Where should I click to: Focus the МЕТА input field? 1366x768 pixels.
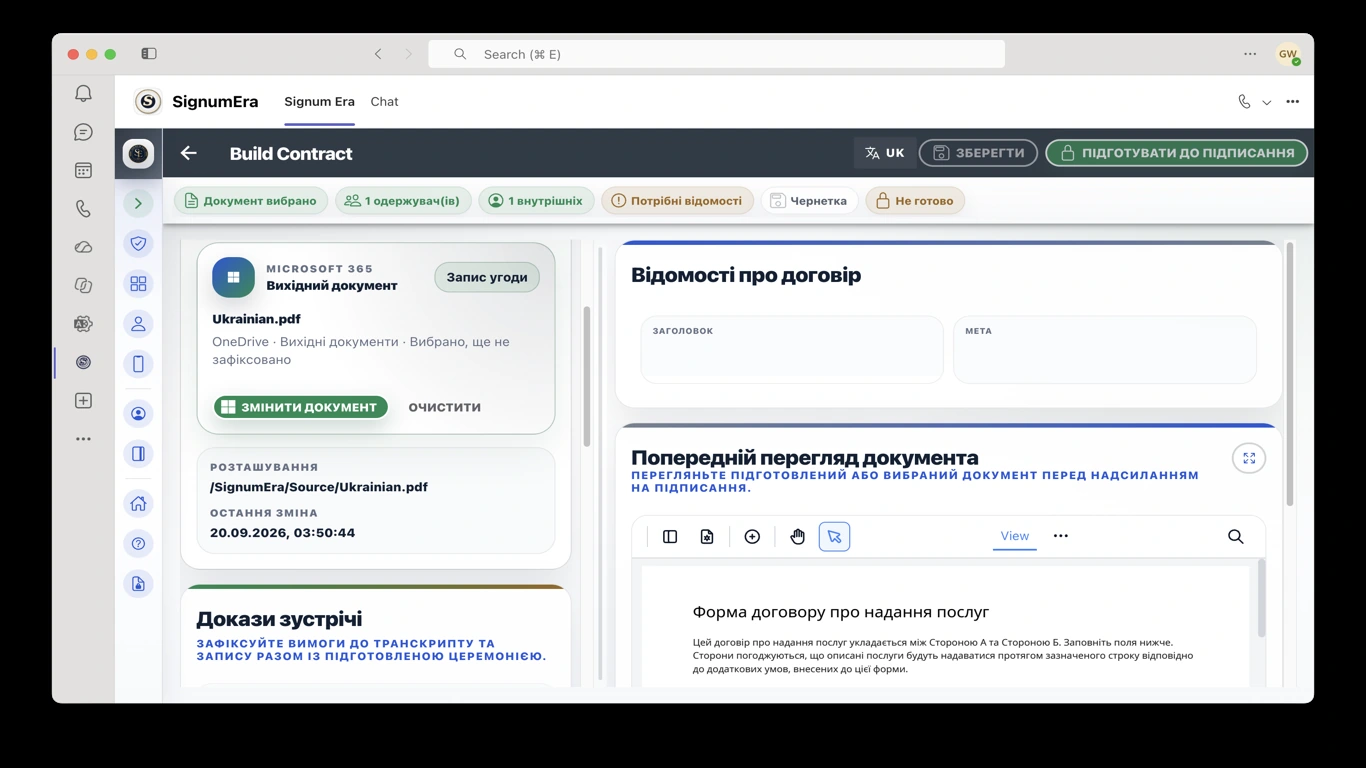point(1105,350)
